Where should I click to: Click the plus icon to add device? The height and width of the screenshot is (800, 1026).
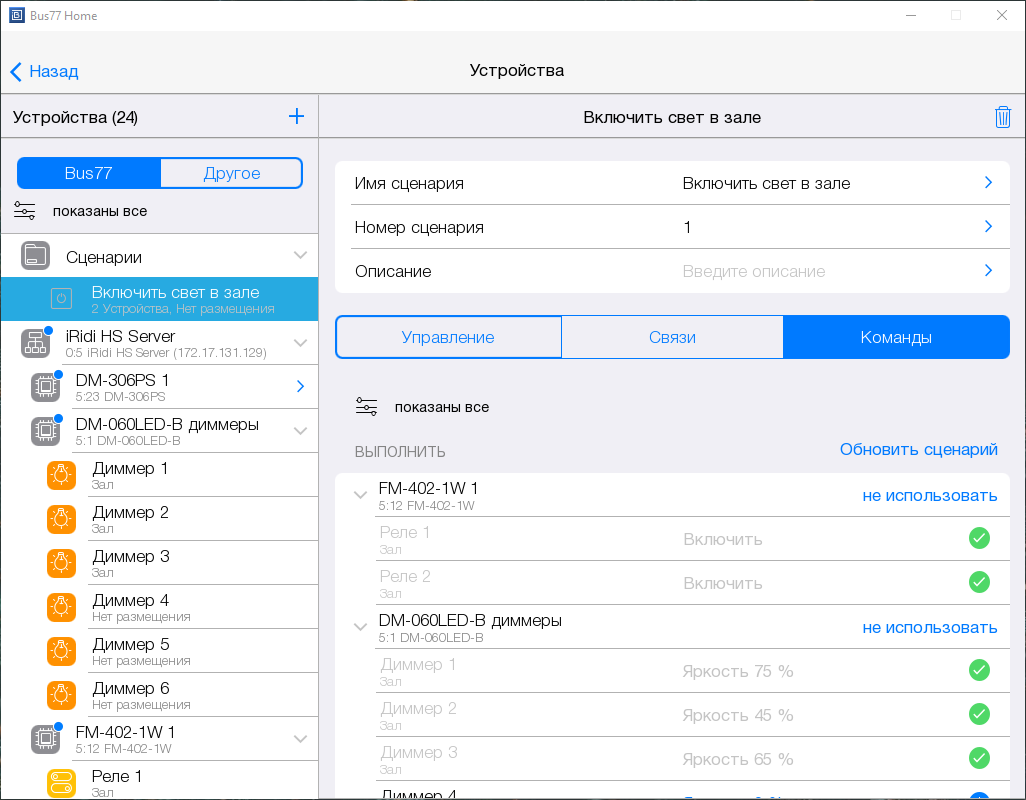[x=296, y=117]
